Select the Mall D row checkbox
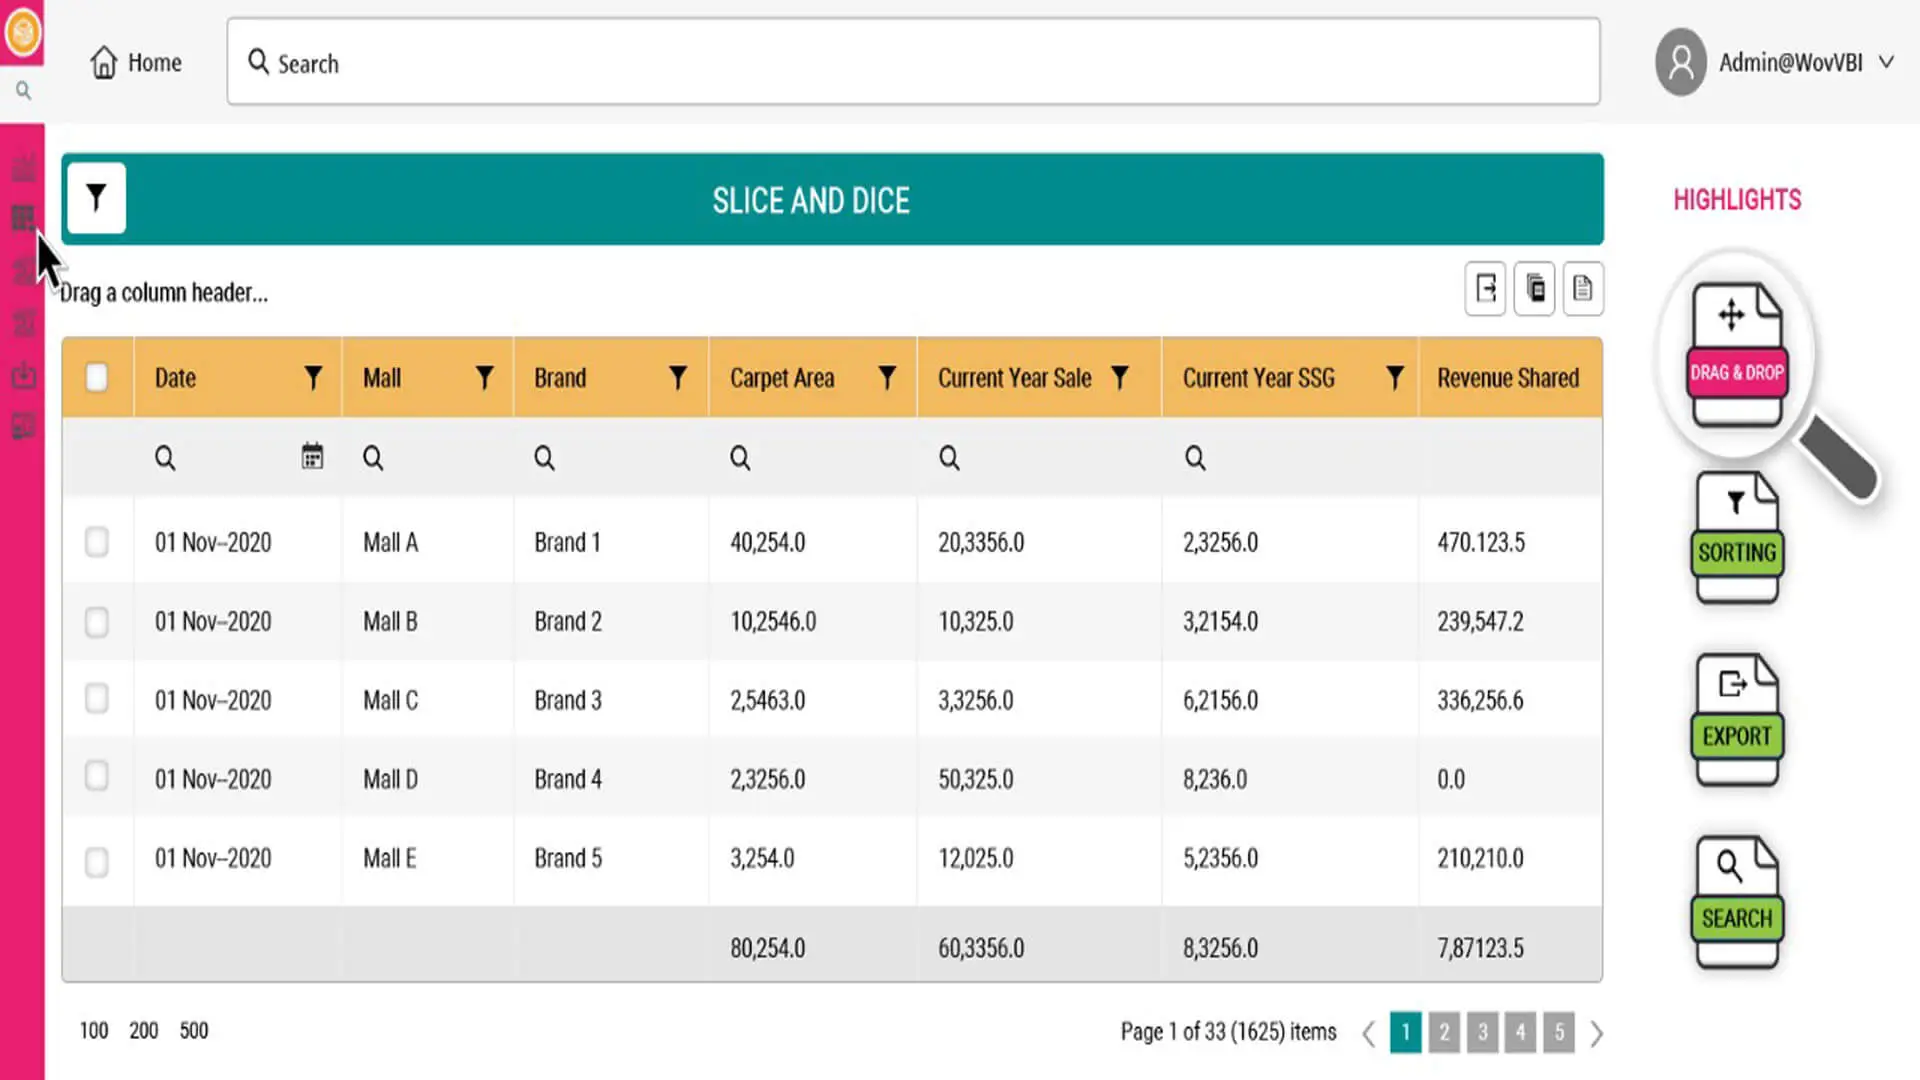Screen dimensions: 1920x1080 click(x=97, y=776)
